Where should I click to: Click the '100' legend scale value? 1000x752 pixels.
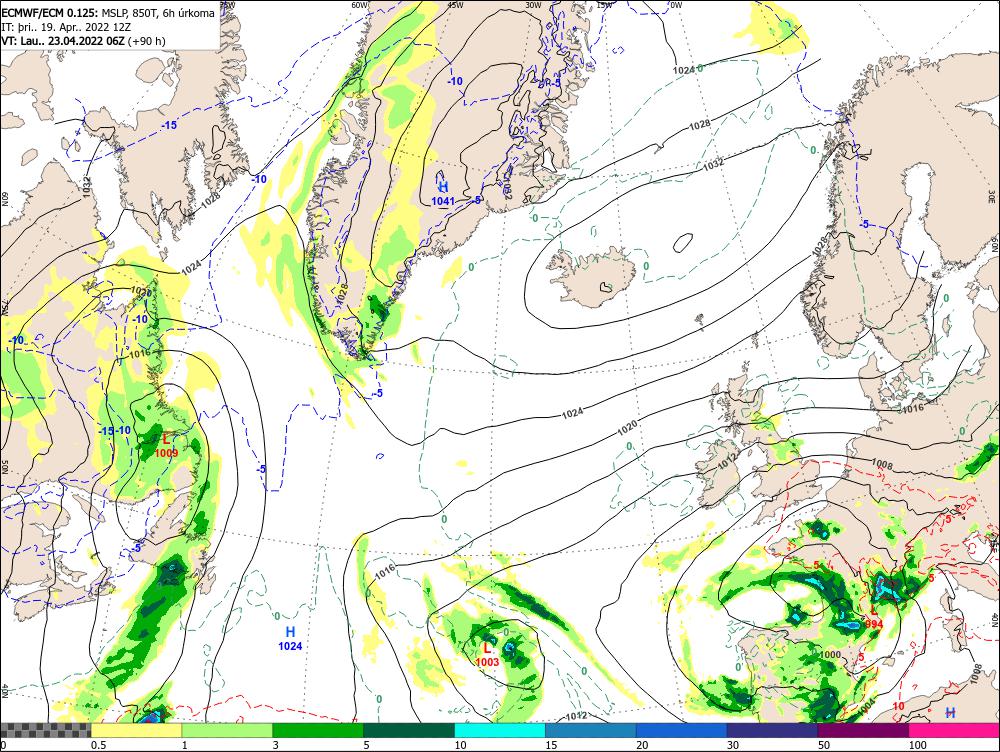(917, 745)
